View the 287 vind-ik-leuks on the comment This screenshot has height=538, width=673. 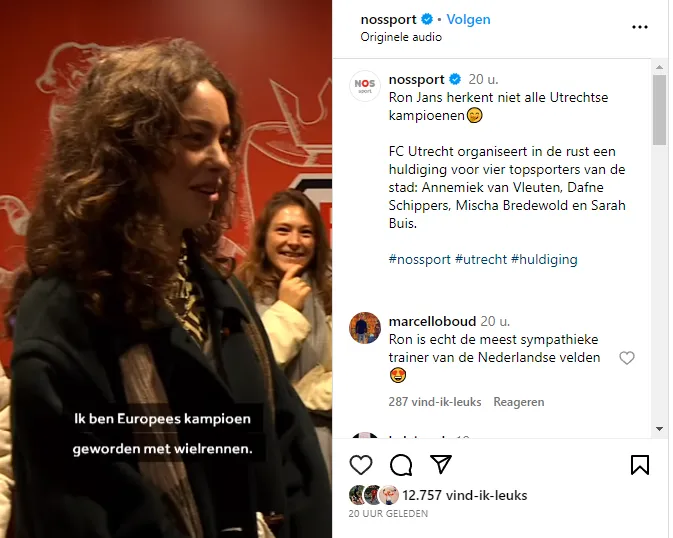pos(435,402)
